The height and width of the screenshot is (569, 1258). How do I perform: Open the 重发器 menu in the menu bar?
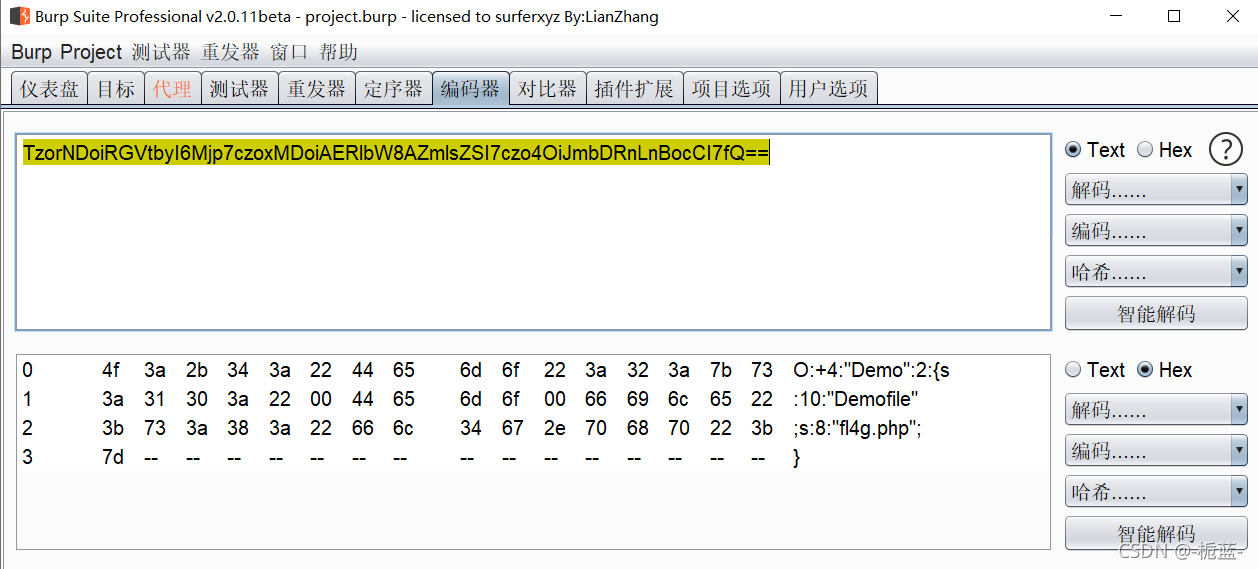(230, 52)
